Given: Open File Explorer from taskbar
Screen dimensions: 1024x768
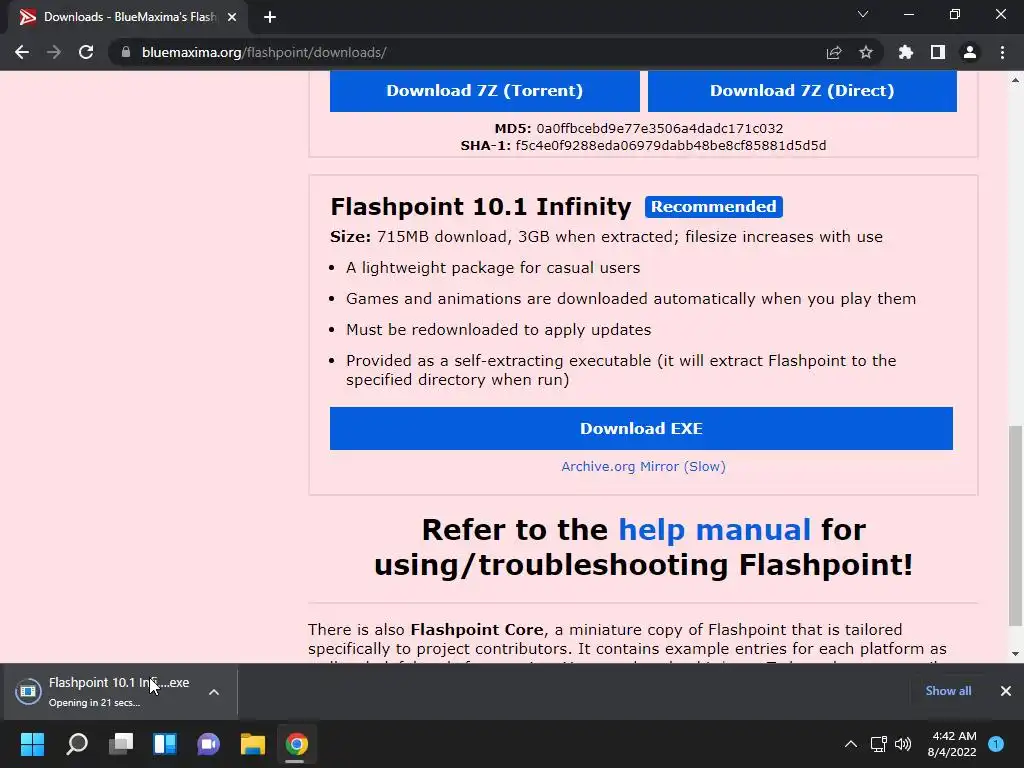Looking at the screenshot, I should point(253,744).
